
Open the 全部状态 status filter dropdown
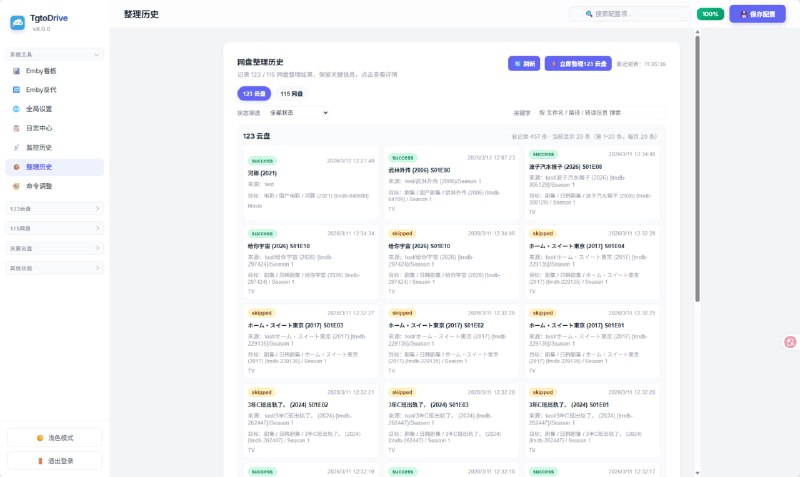tap(298, 113)
